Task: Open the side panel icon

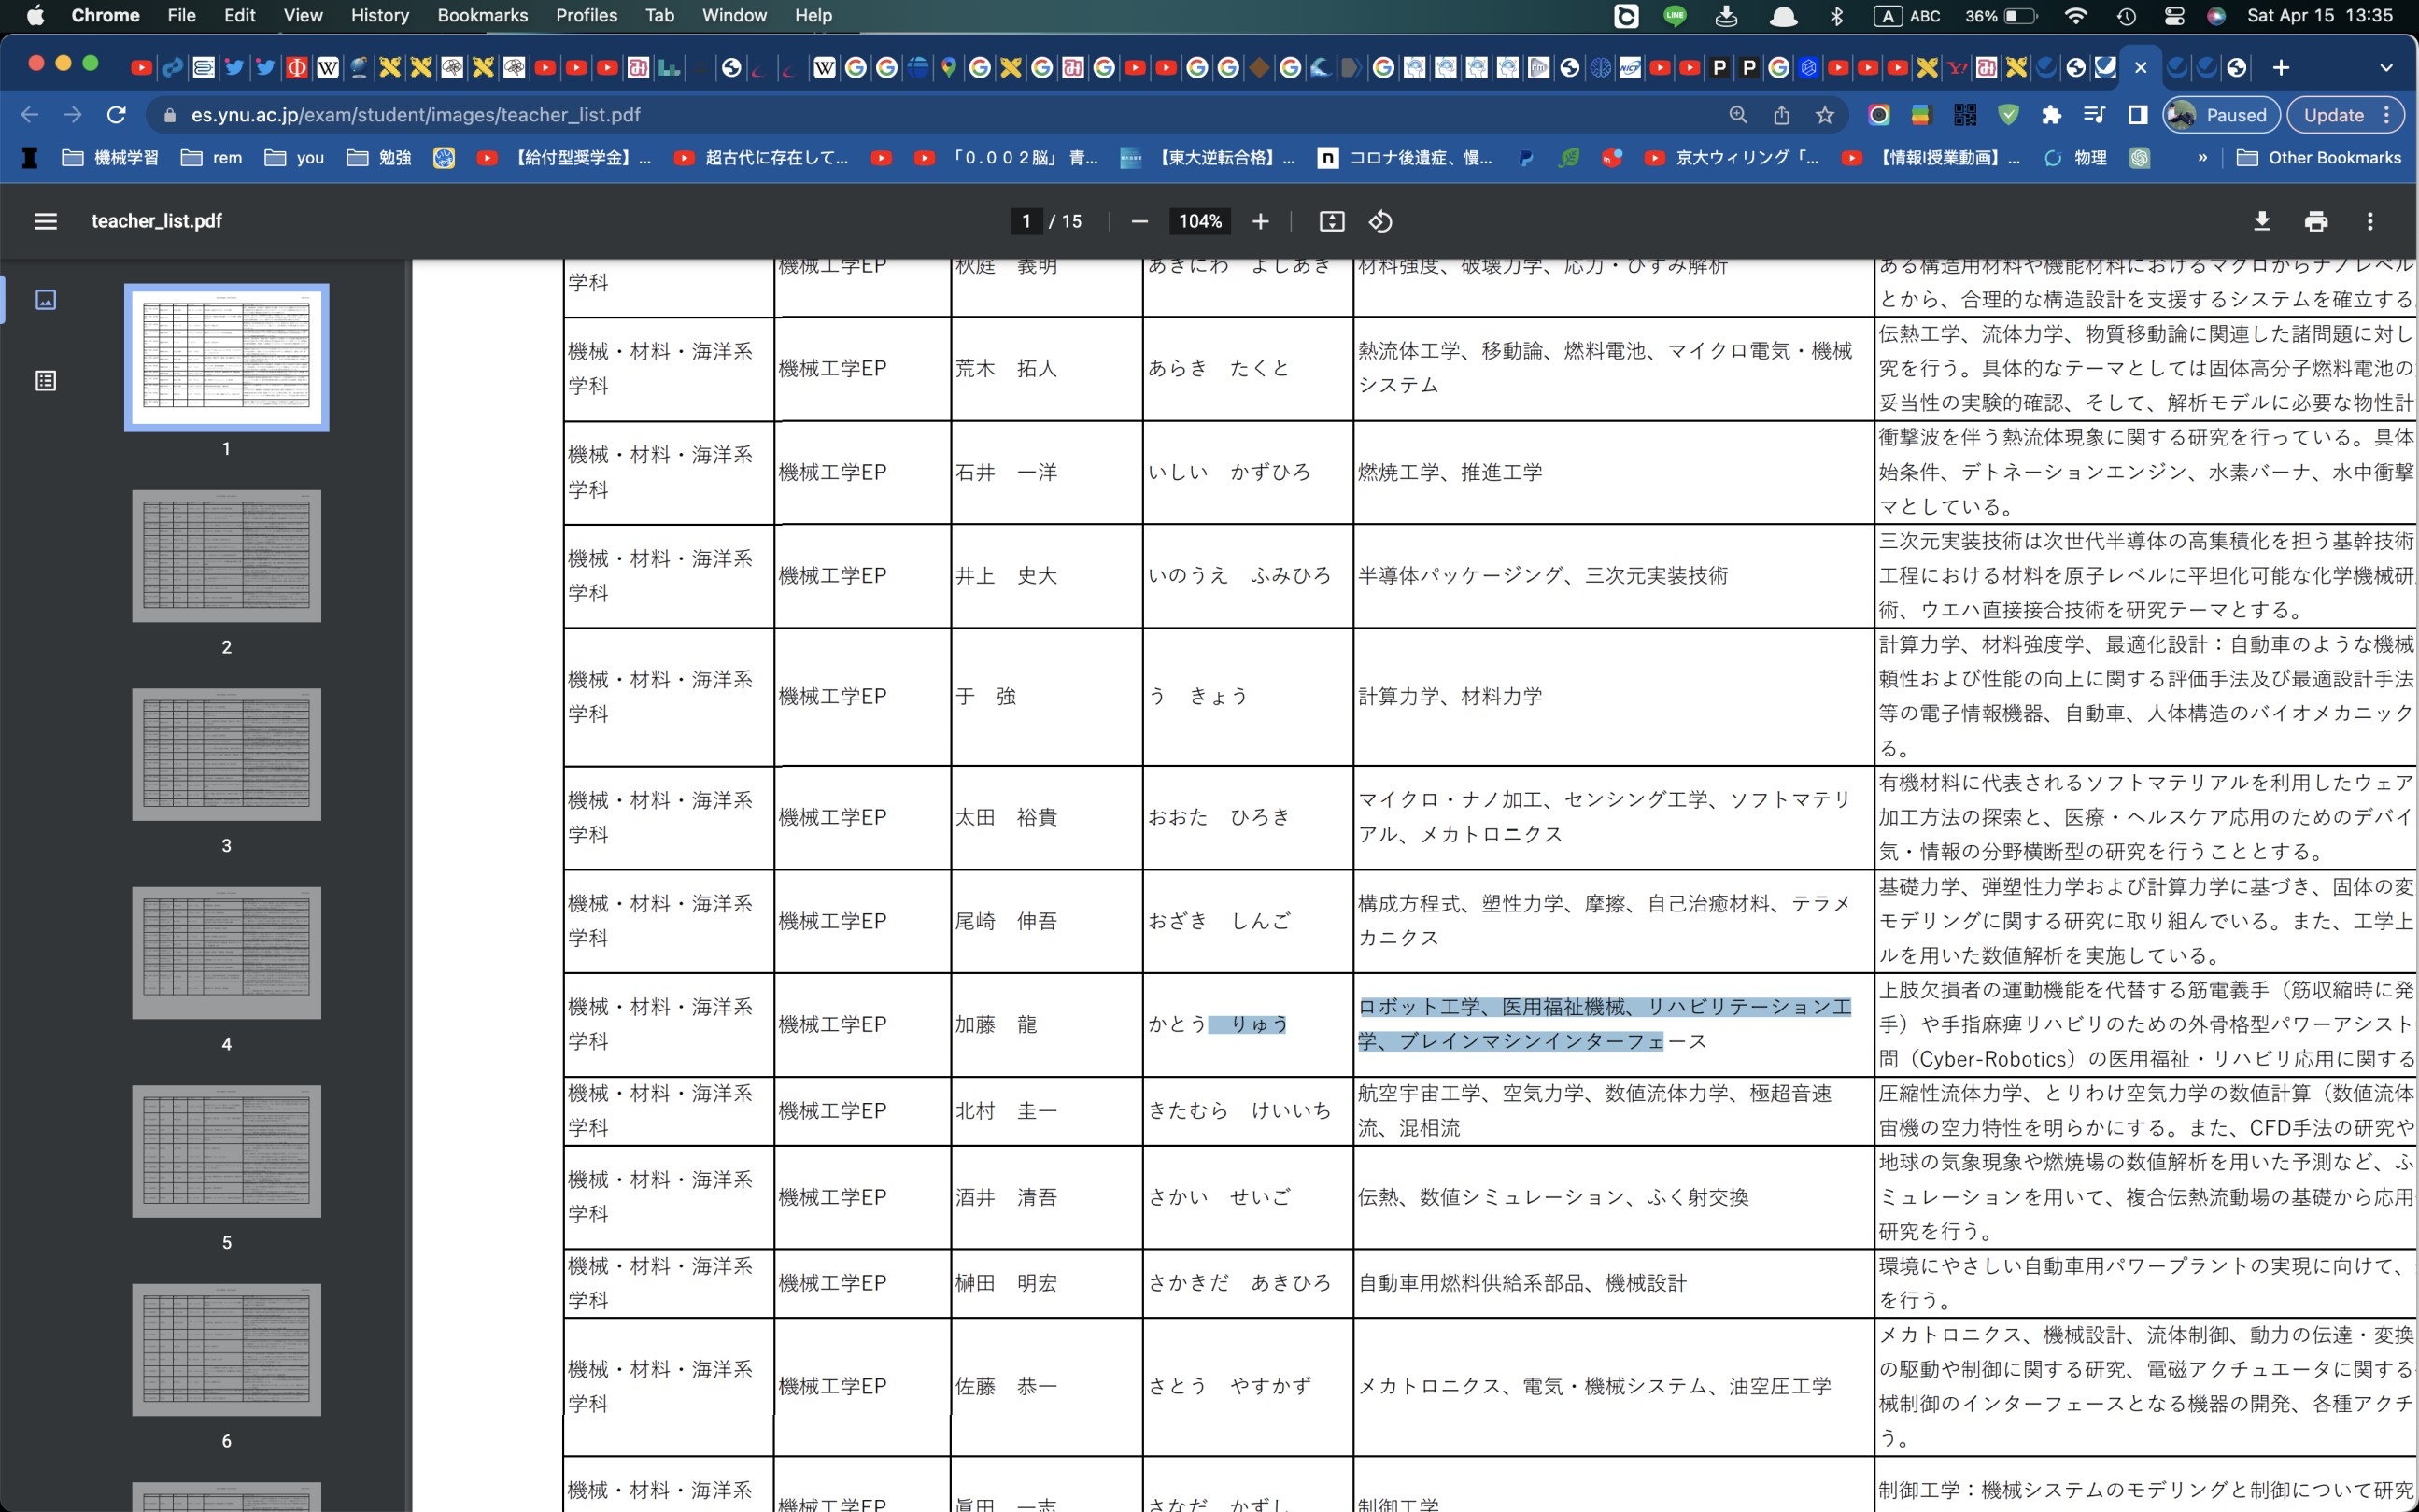Action: pyautogui.click(x=2137, y=115)
